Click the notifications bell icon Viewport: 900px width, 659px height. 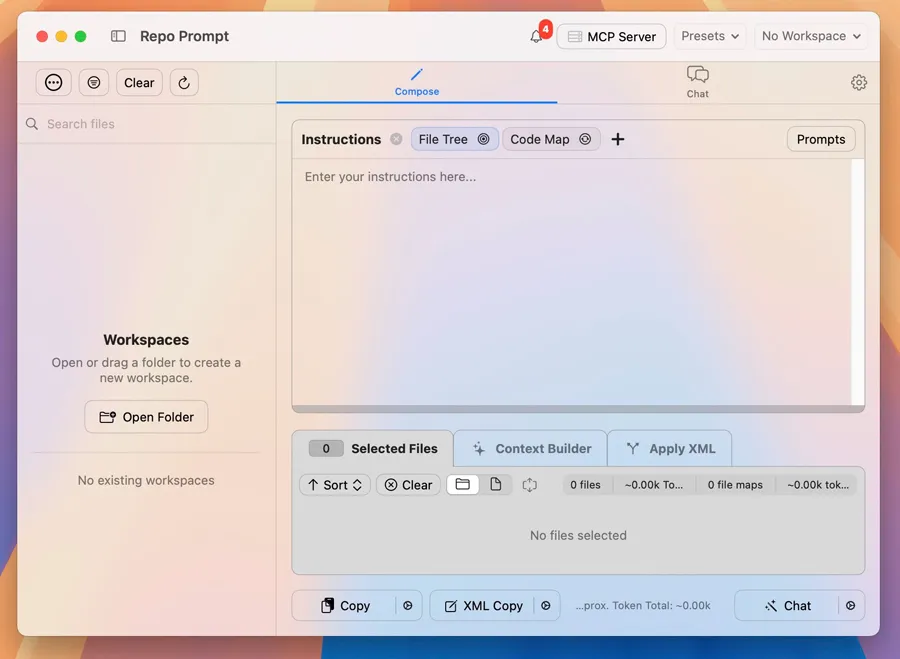(536, 37)
